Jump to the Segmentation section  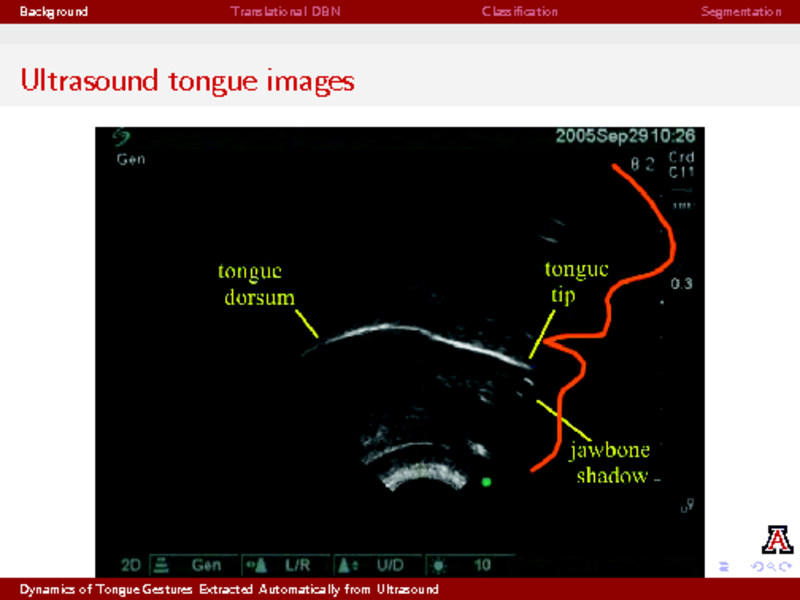tap(740, 12)
